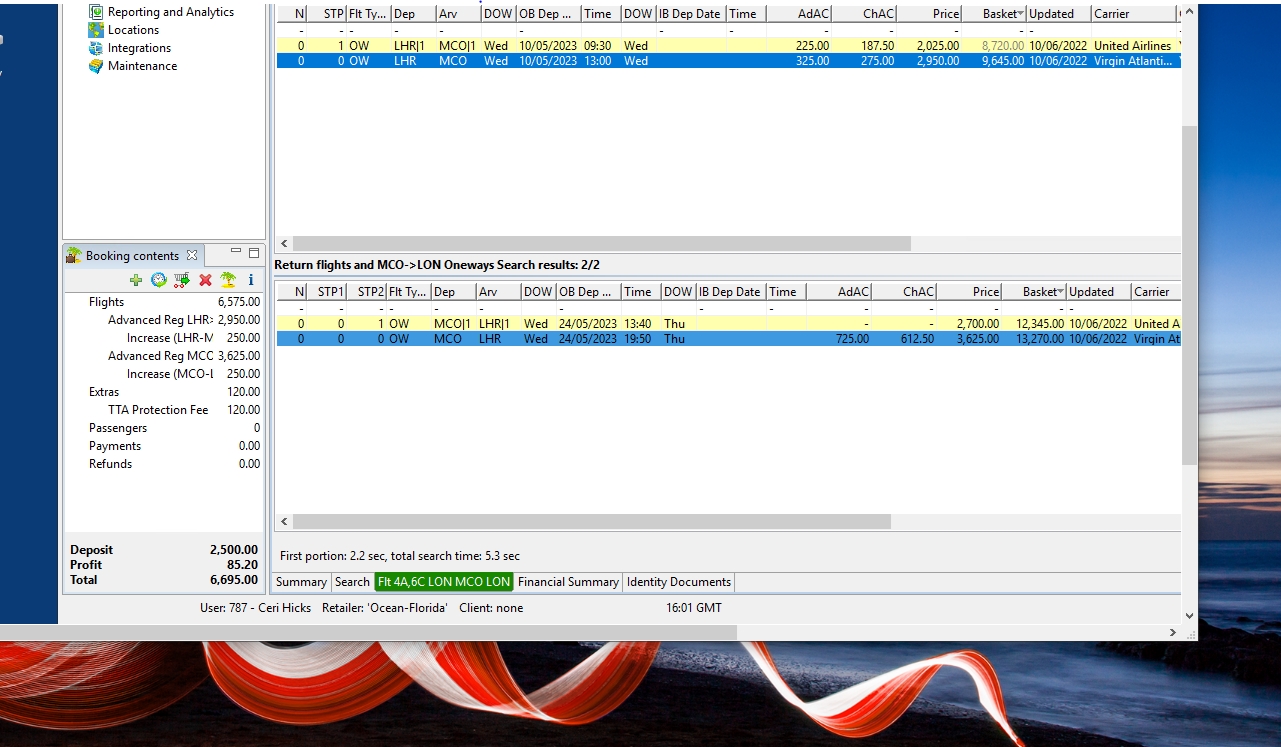Sort return flights table by Basket dropdown arrow
Screen dimensions: 1281x747
click(1059, 292)
